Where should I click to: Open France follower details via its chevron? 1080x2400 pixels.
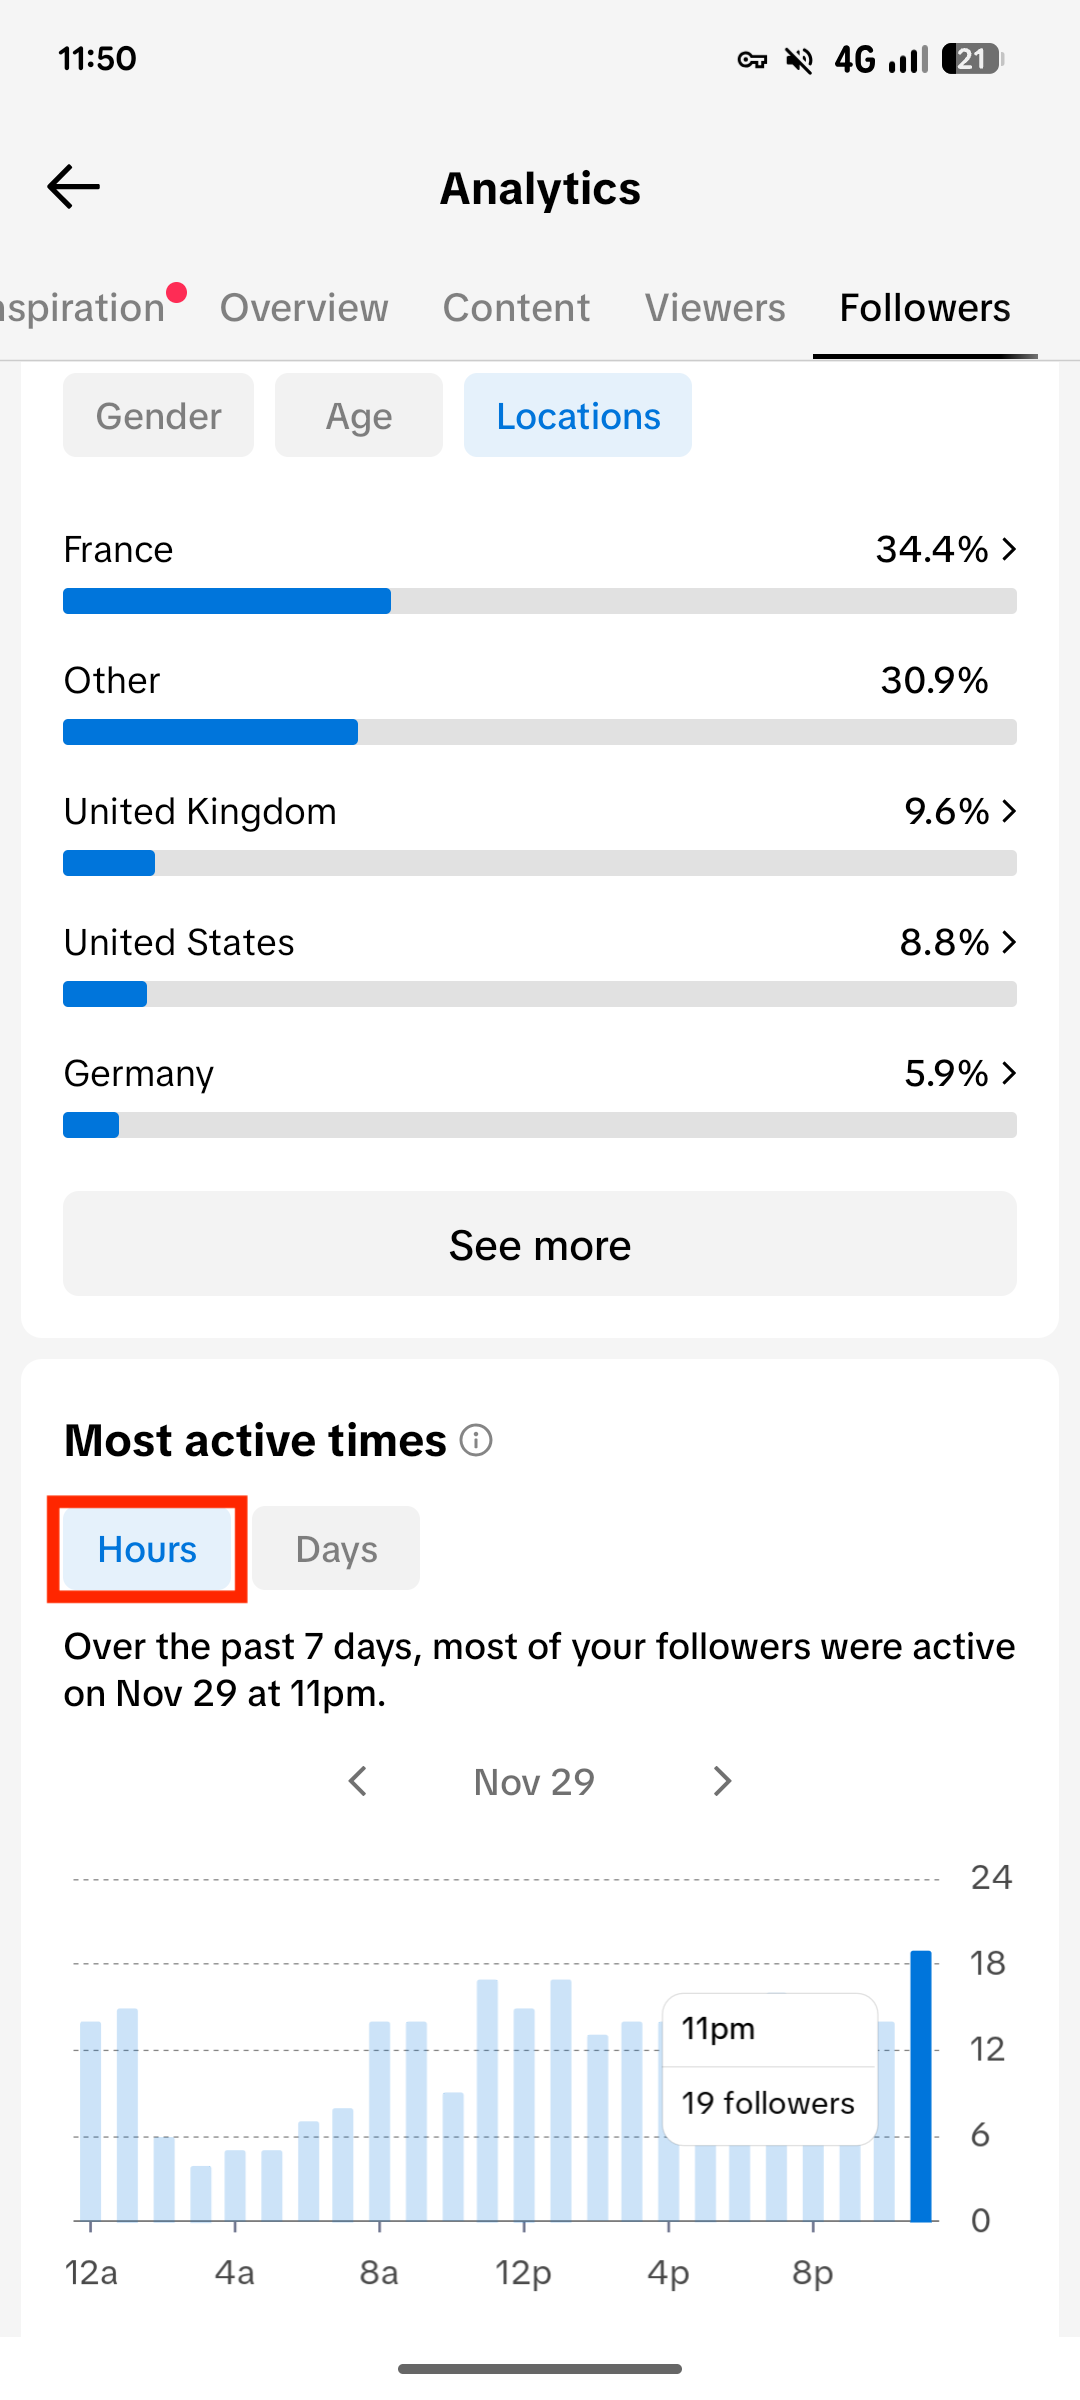[1009, 549]
